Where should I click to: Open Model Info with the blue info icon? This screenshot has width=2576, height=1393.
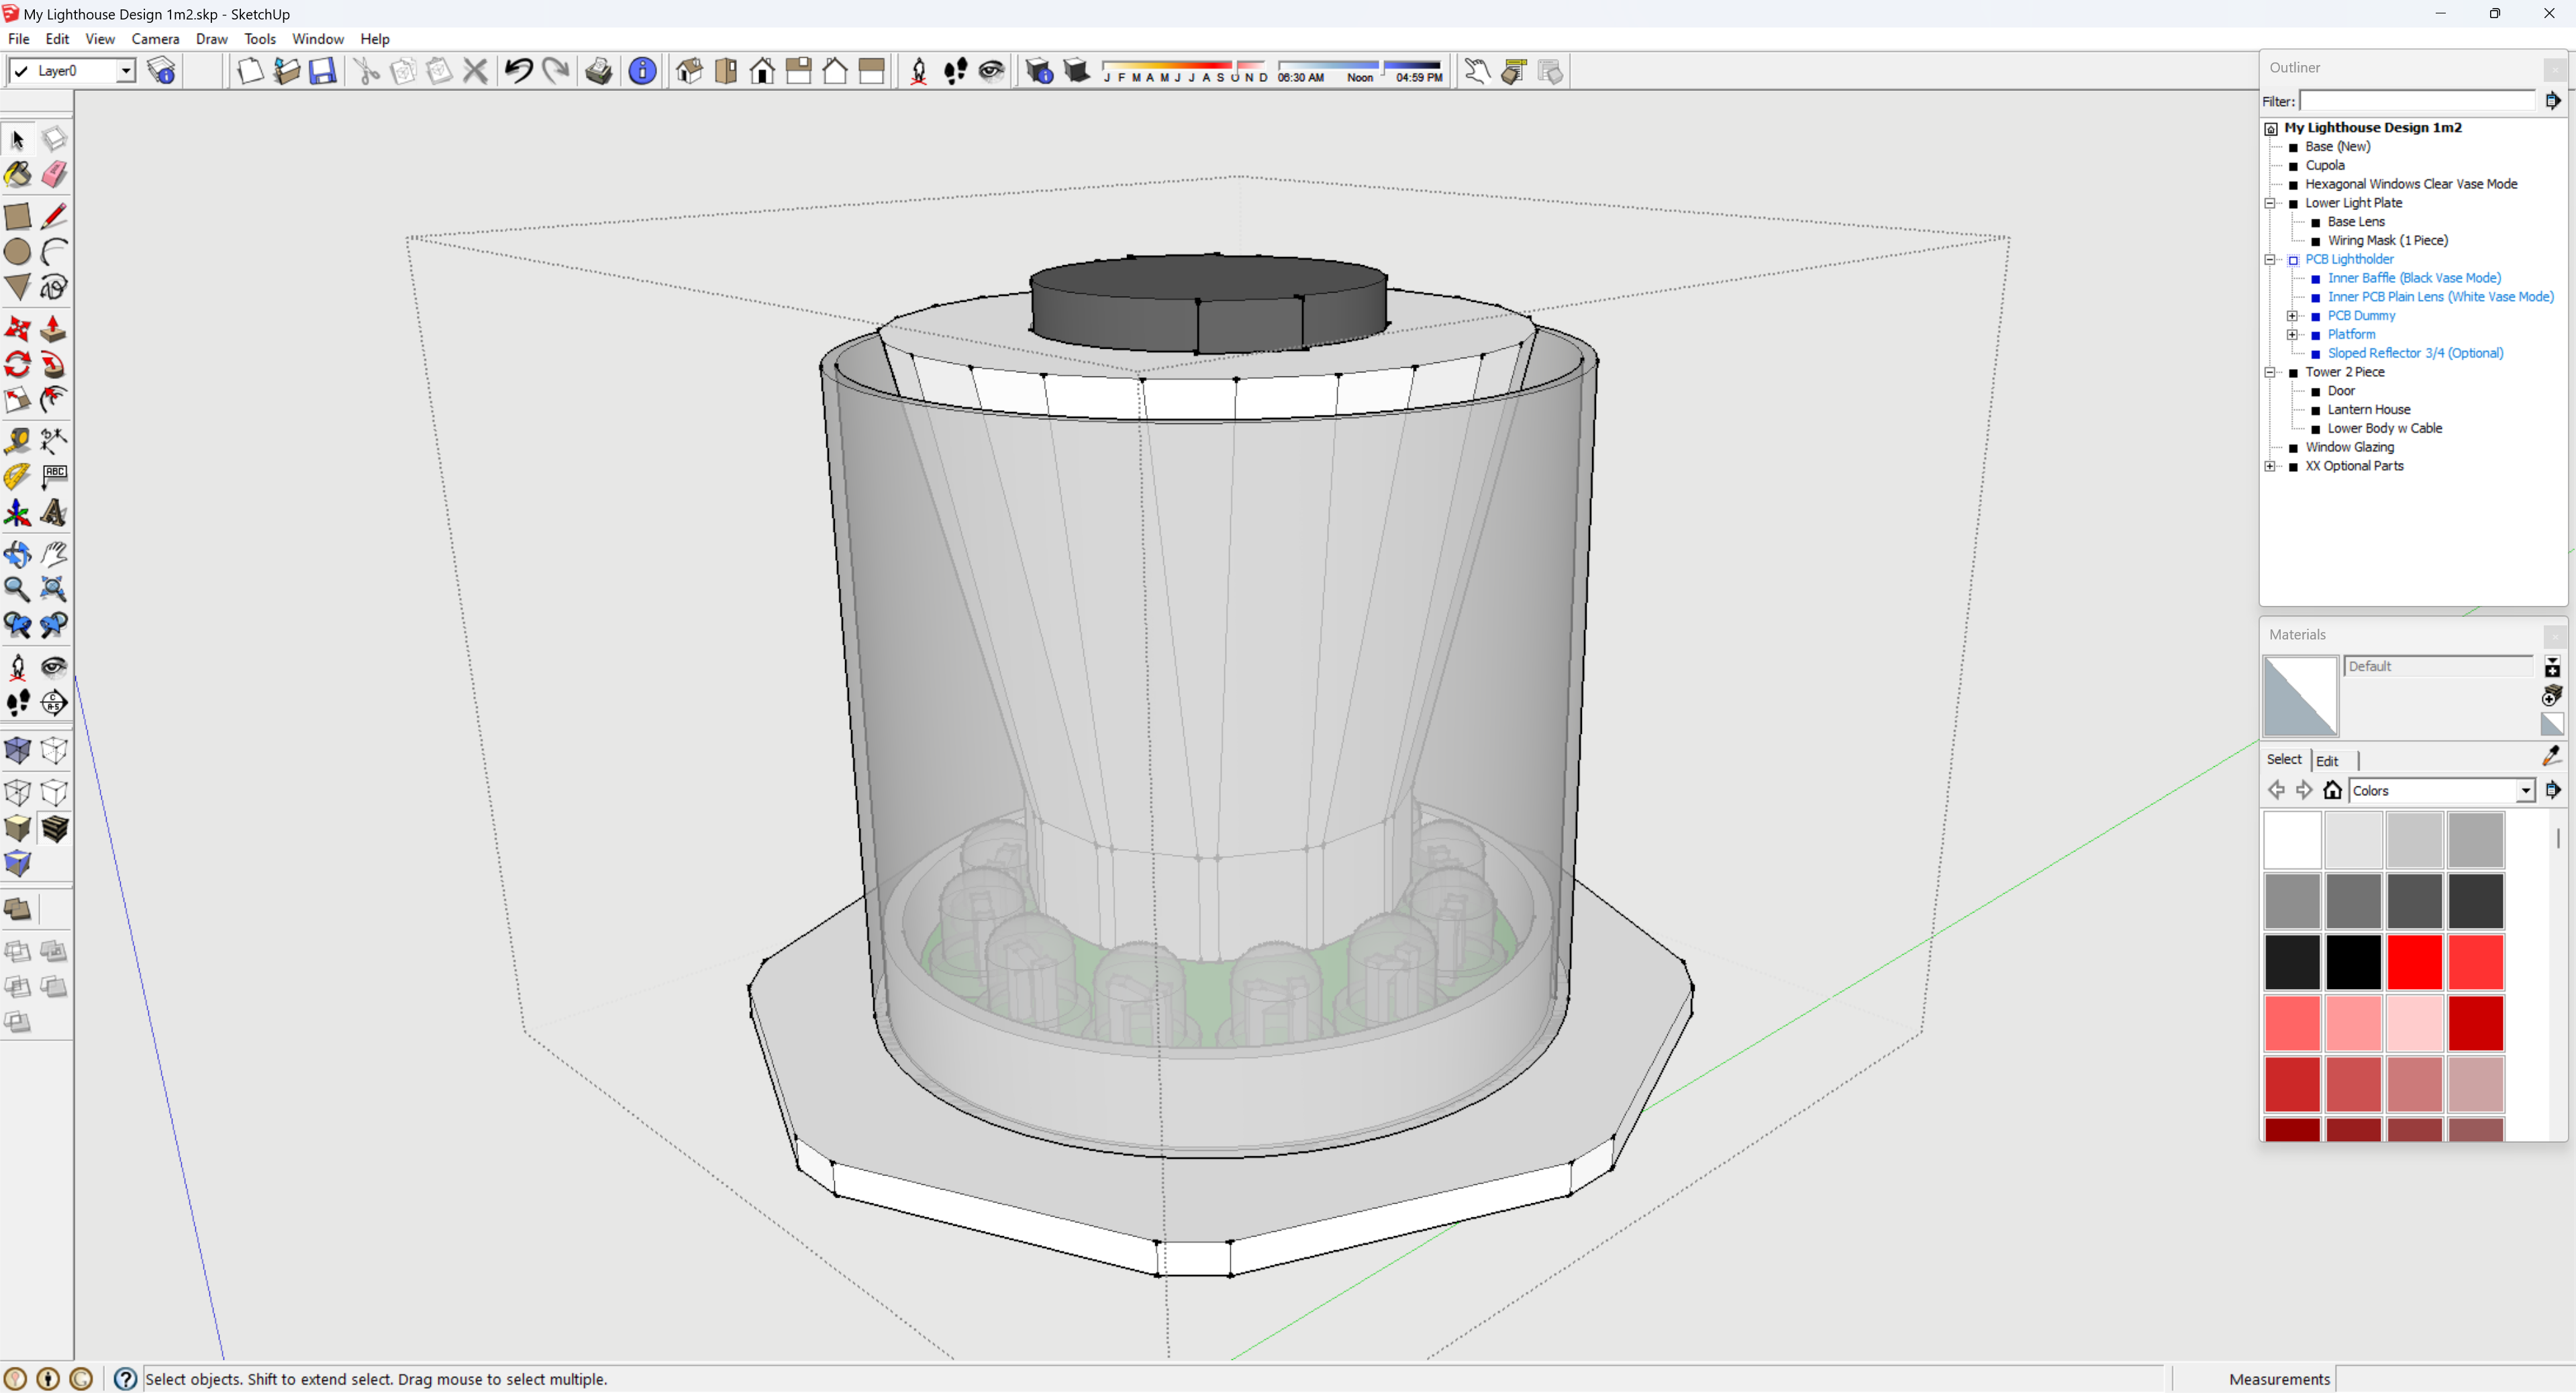[x=642, y=71]
